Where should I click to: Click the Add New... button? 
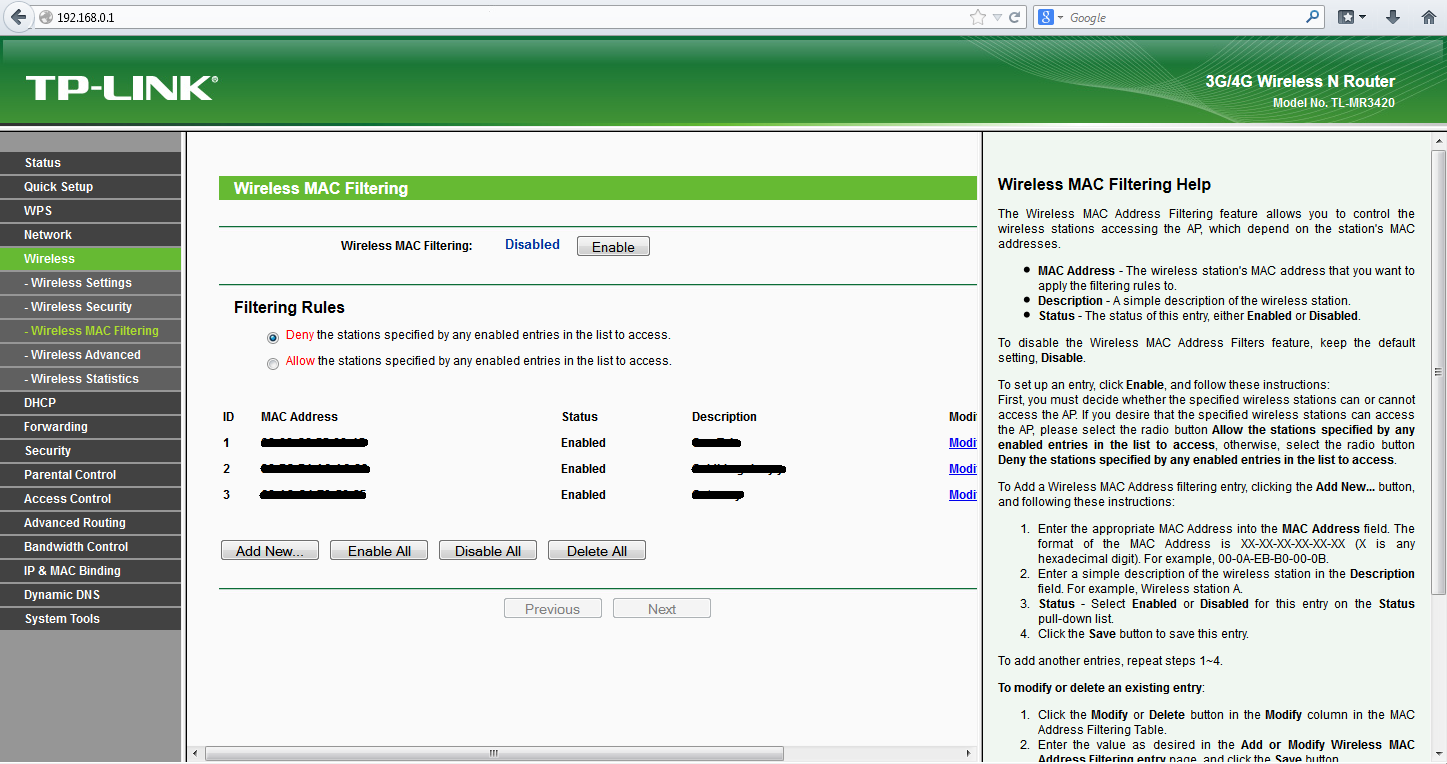270,551
